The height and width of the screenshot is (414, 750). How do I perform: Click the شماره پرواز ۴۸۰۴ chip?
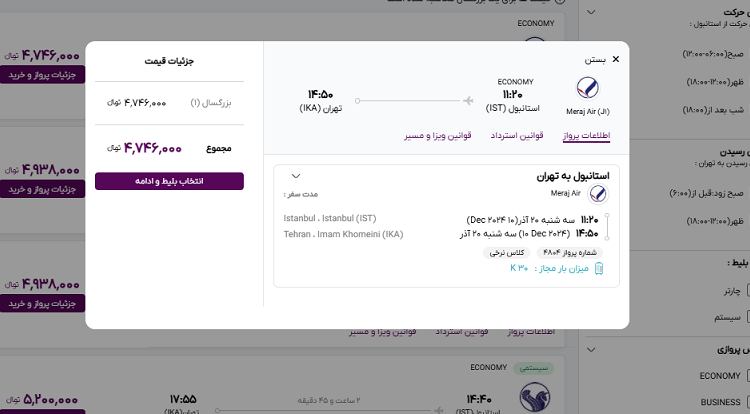[x=570, y=252]
